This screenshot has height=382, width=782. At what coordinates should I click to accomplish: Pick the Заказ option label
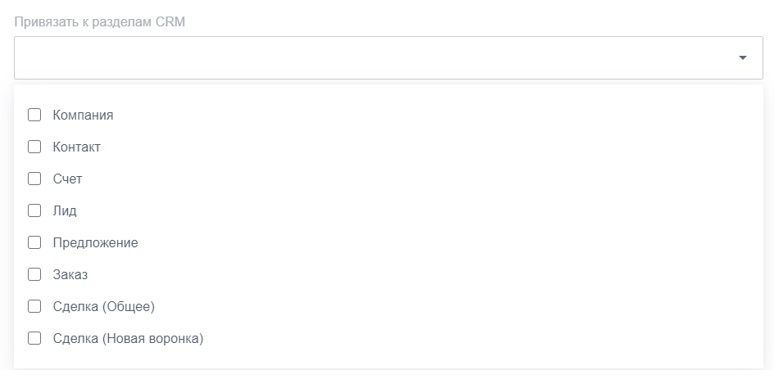click(70, 275)
